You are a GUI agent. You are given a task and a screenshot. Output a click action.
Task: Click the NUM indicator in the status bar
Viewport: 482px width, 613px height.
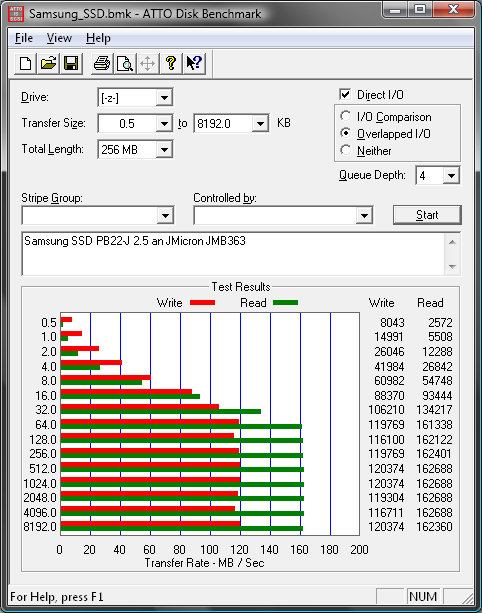tap(423, 597)
